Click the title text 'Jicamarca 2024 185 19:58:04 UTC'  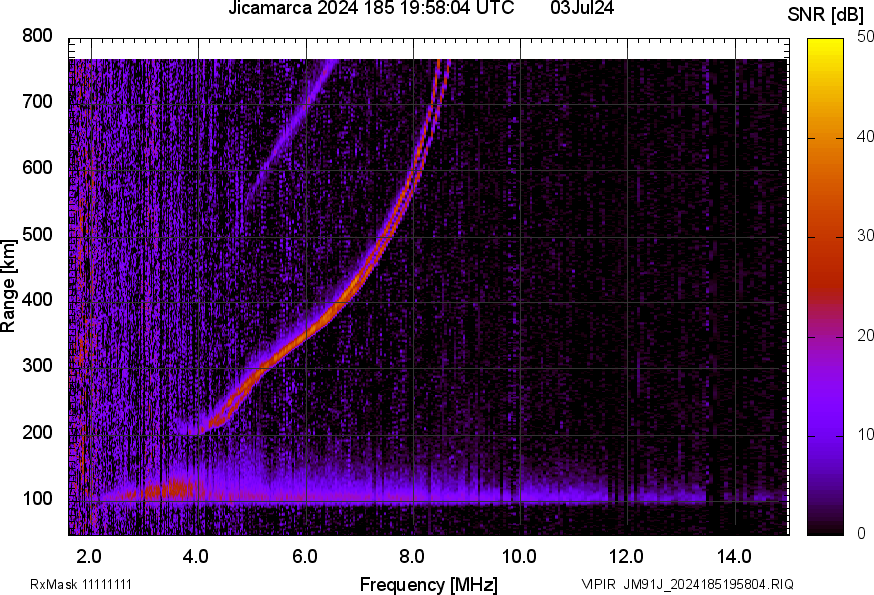click(x=371, y=8)
